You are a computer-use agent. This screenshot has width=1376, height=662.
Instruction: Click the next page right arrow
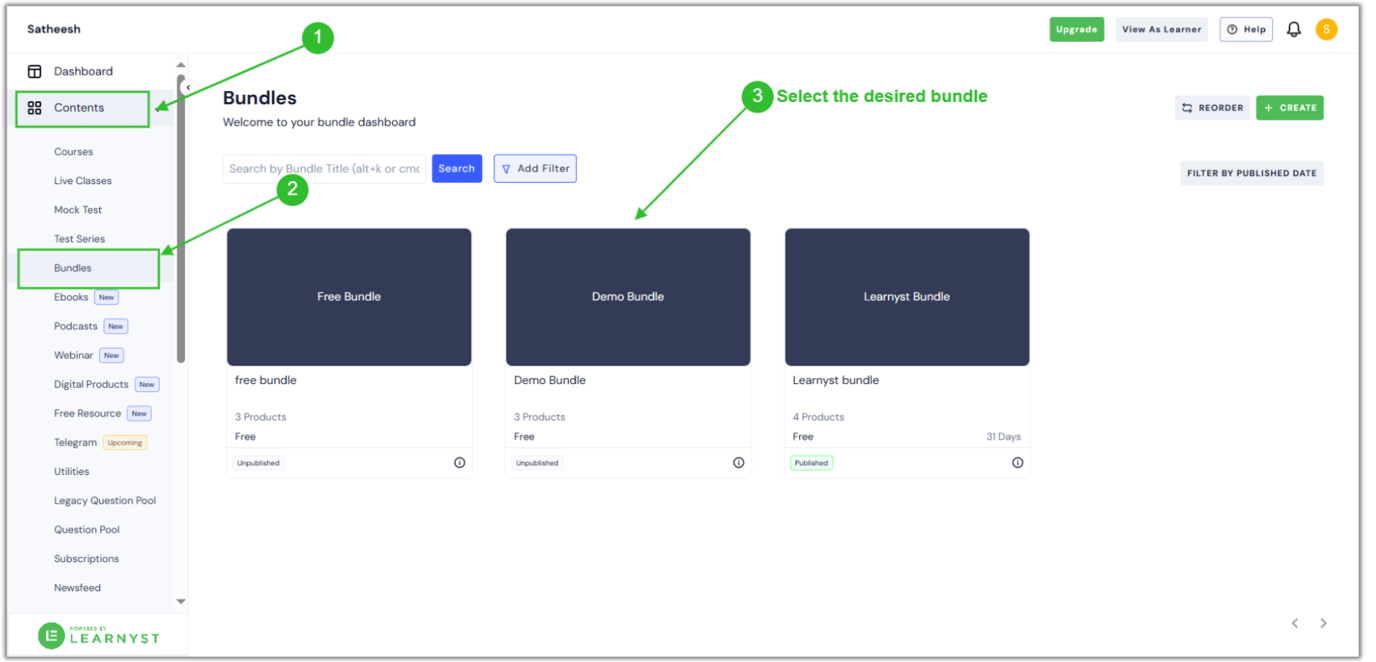click(1322, 622)
